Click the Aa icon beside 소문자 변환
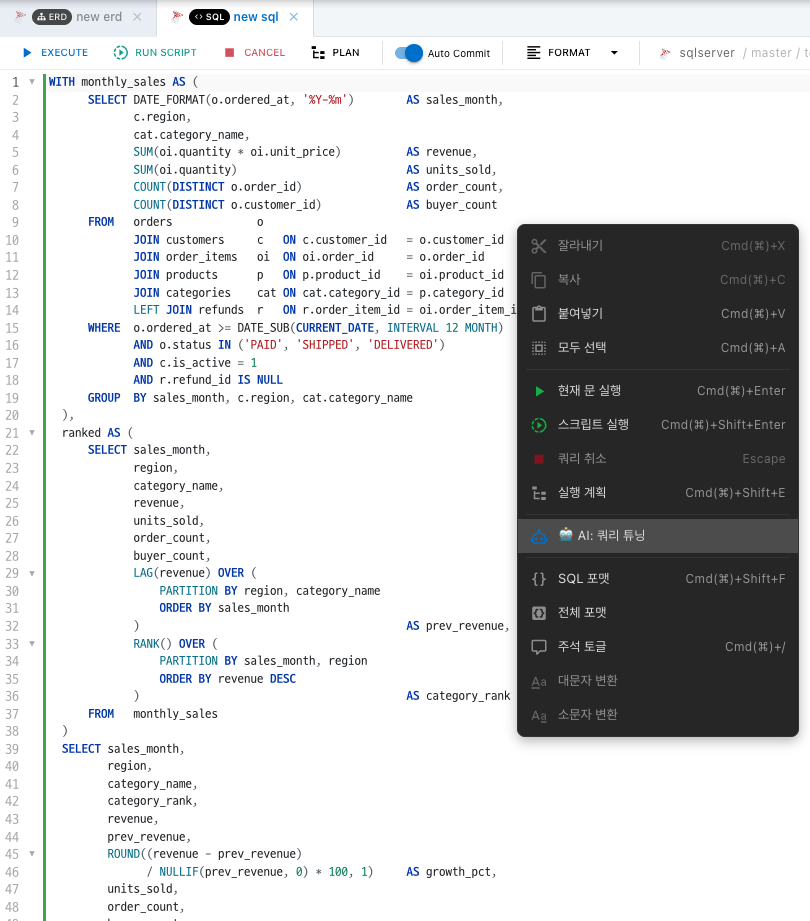 (539, 715)
